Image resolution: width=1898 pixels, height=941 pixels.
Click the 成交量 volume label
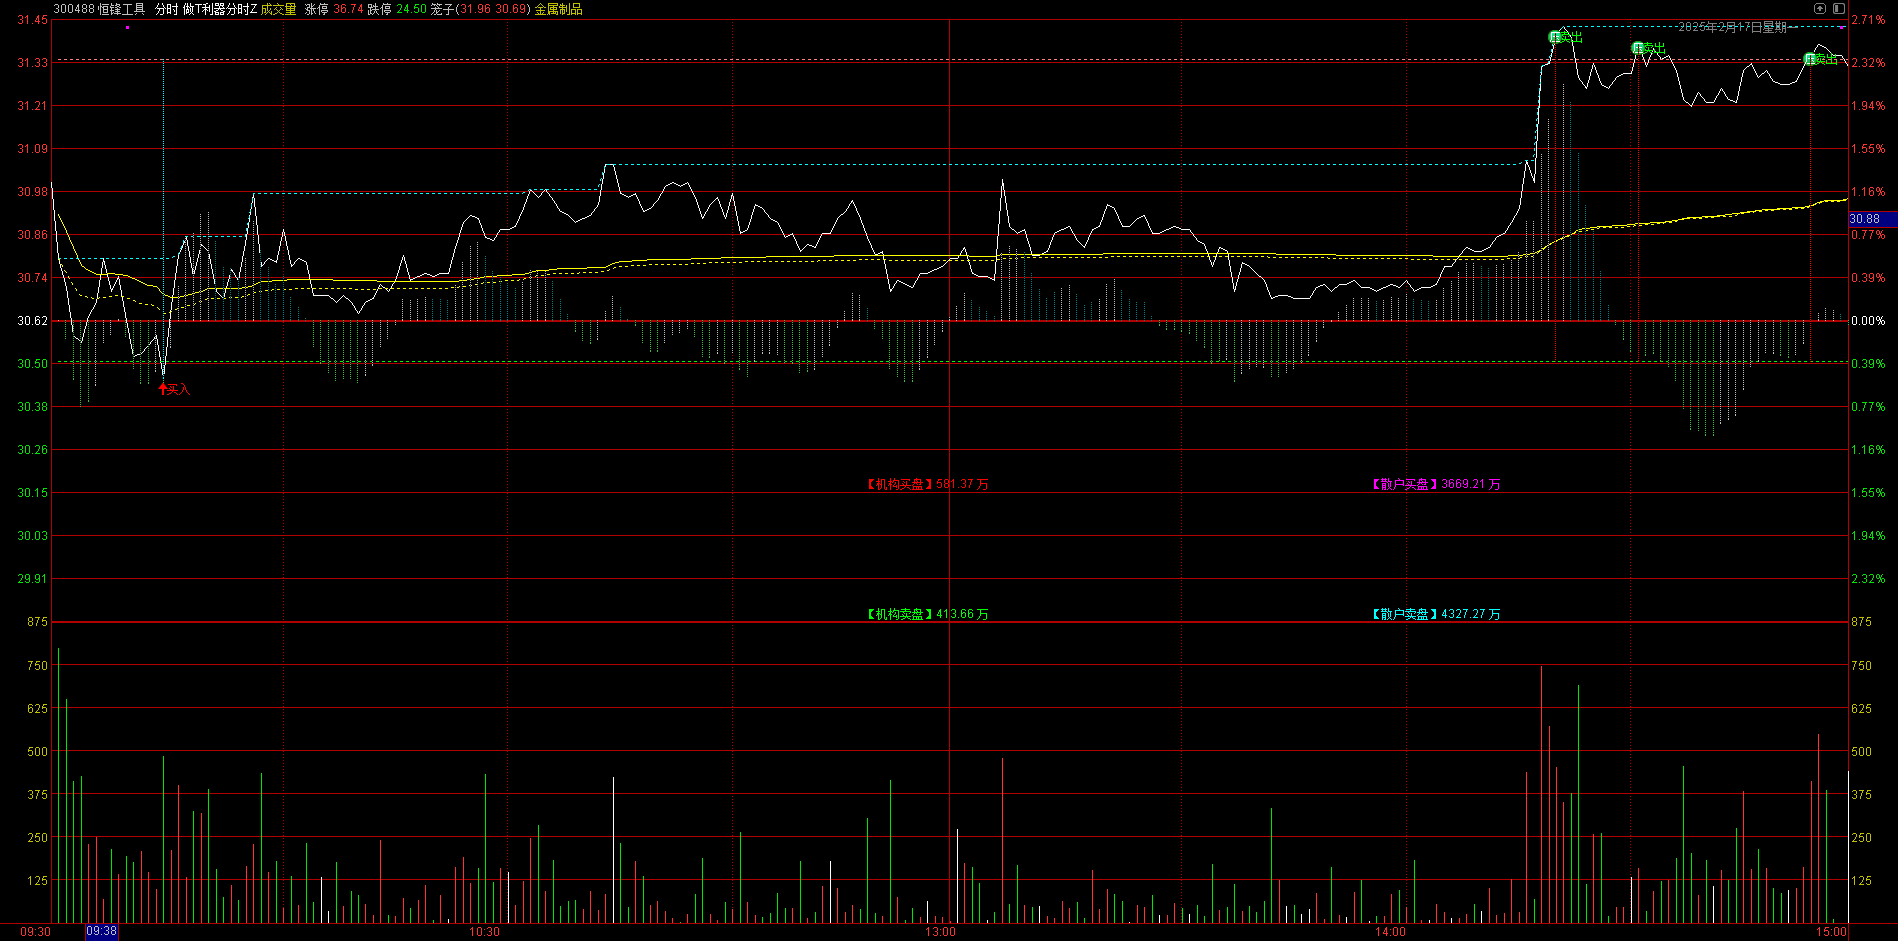[279, 9]
